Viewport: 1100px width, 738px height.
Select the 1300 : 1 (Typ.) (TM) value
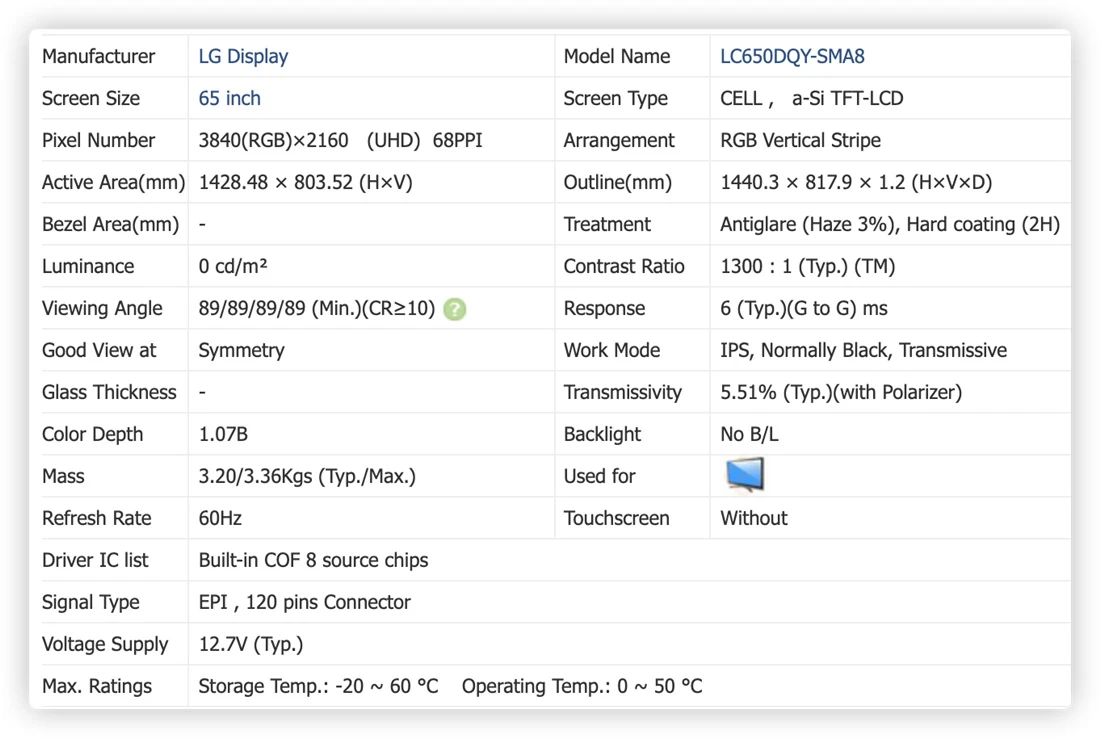click(807, 267)
